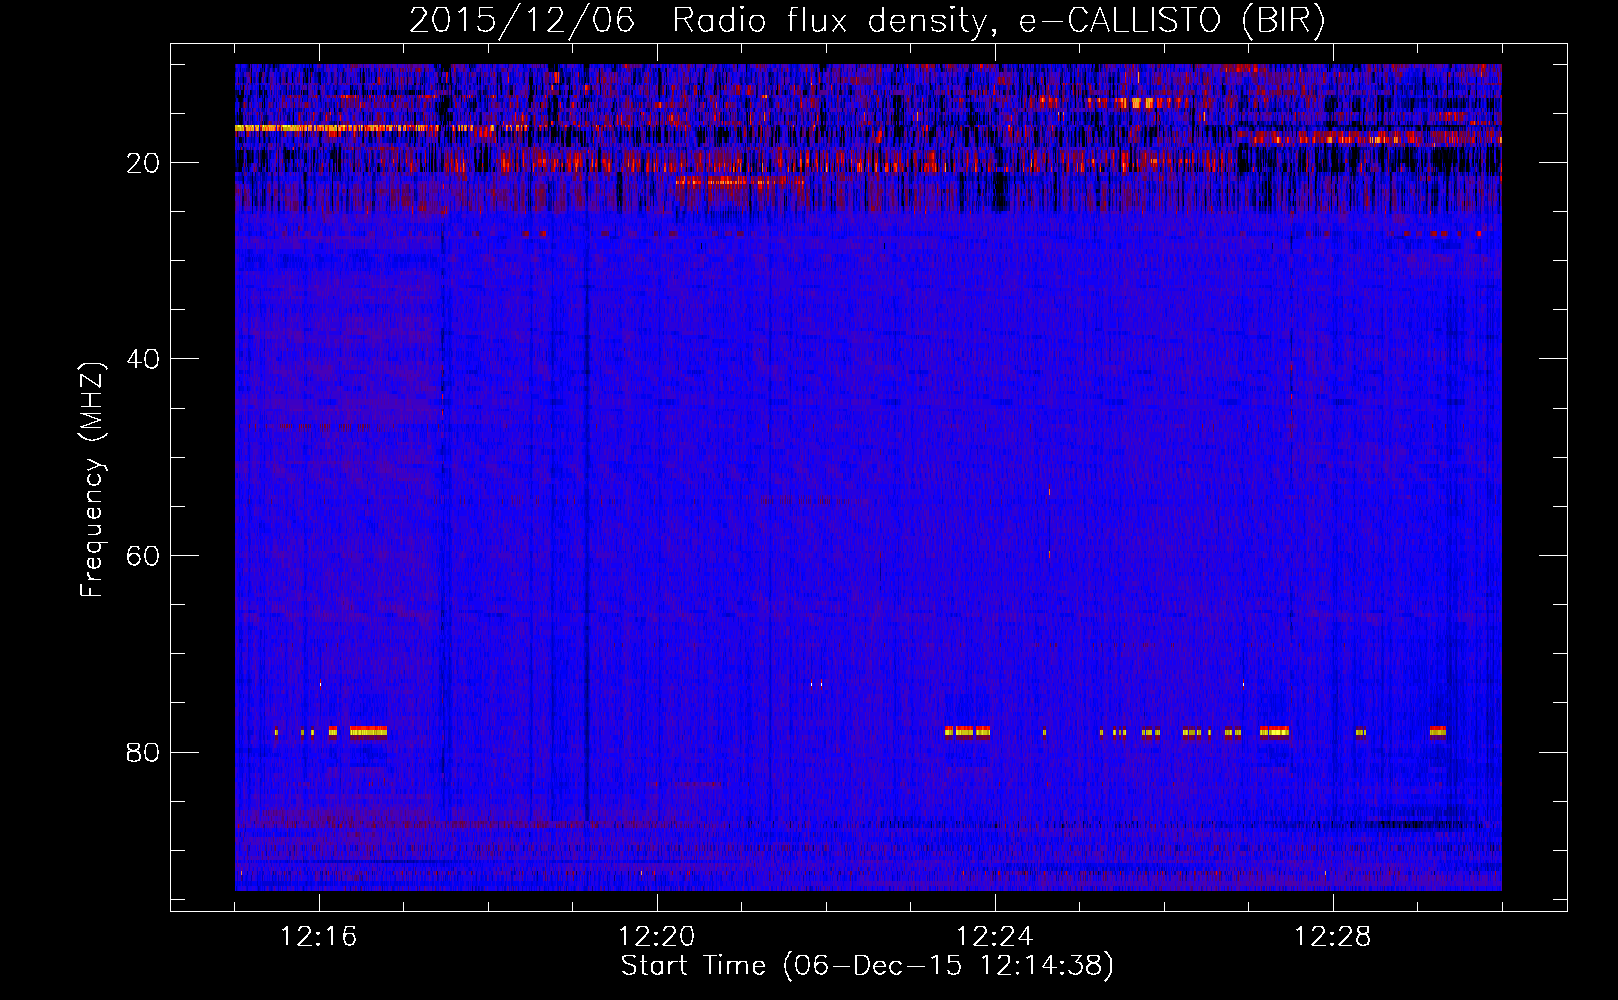Click the "Start Time (06-Dec-15 12:14:38)" x-axis label
The width and height of the screenshot is (1618, 1000).
867,966
